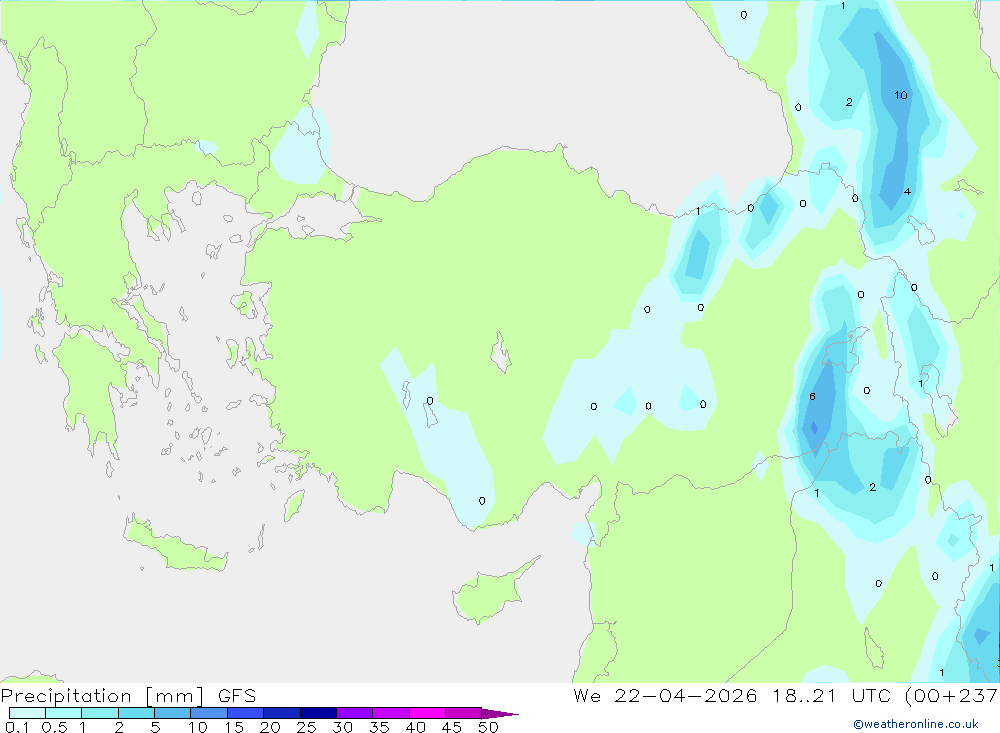Click the "50" legend label
1000x733 pixels.
click(x=488, y=727)
